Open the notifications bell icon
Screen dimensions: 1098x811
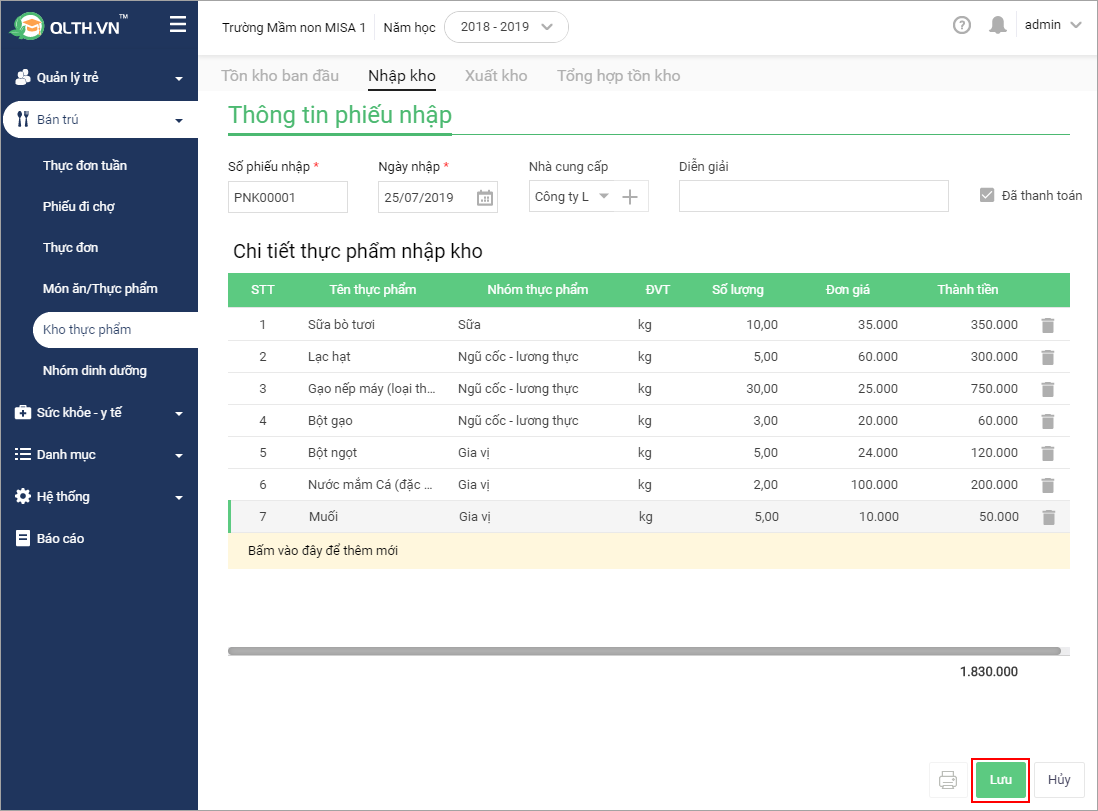(997, 26)
